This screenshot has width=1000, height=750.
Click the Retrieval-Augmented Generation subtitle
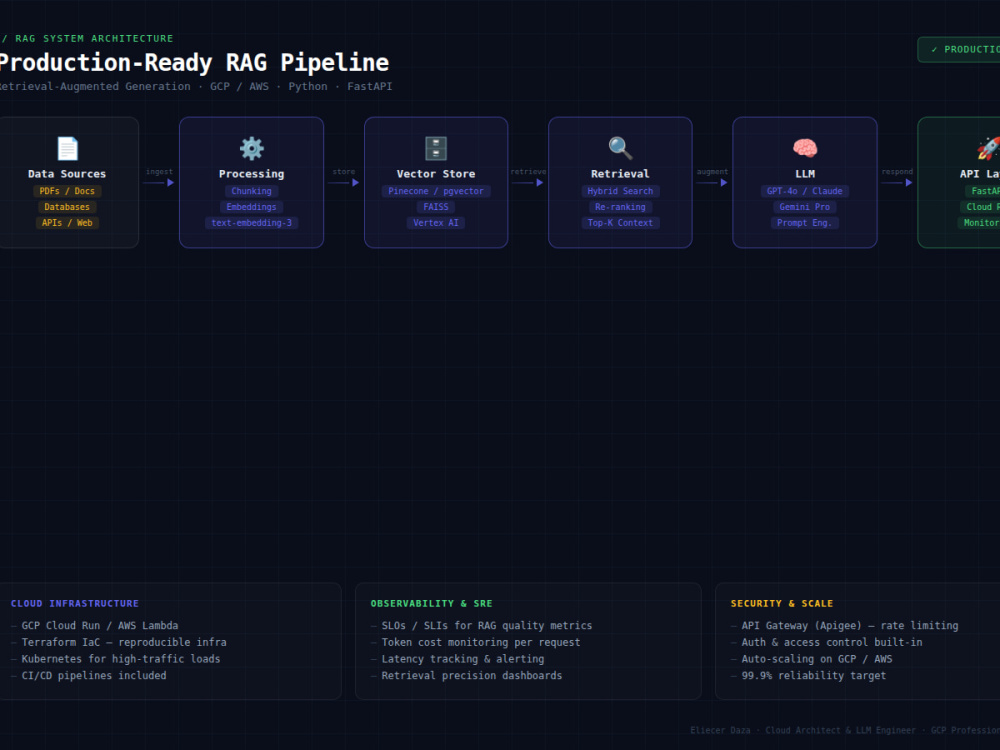point(95,87)
